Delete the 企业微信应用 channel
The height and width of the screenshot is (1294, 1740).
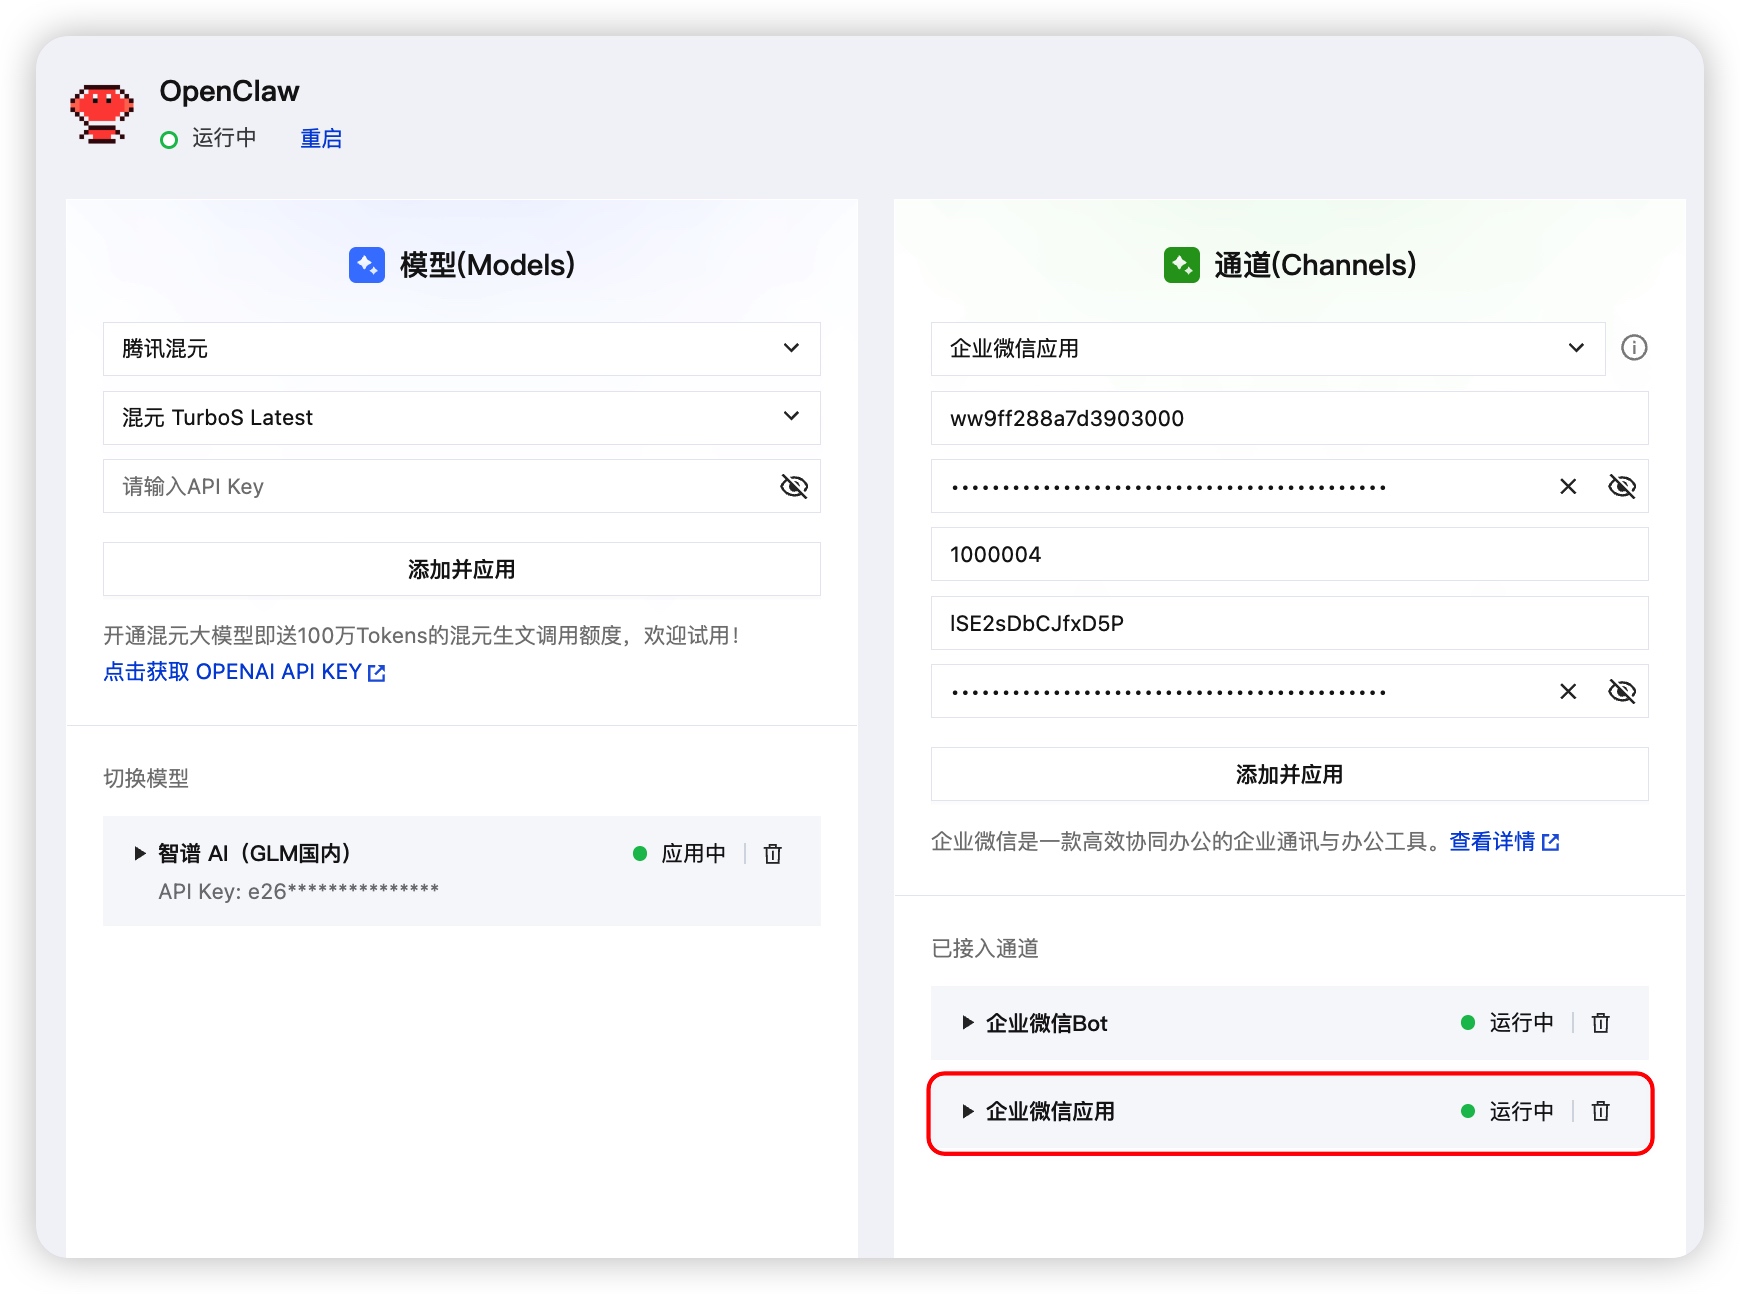click(x=1601, y=1112)
